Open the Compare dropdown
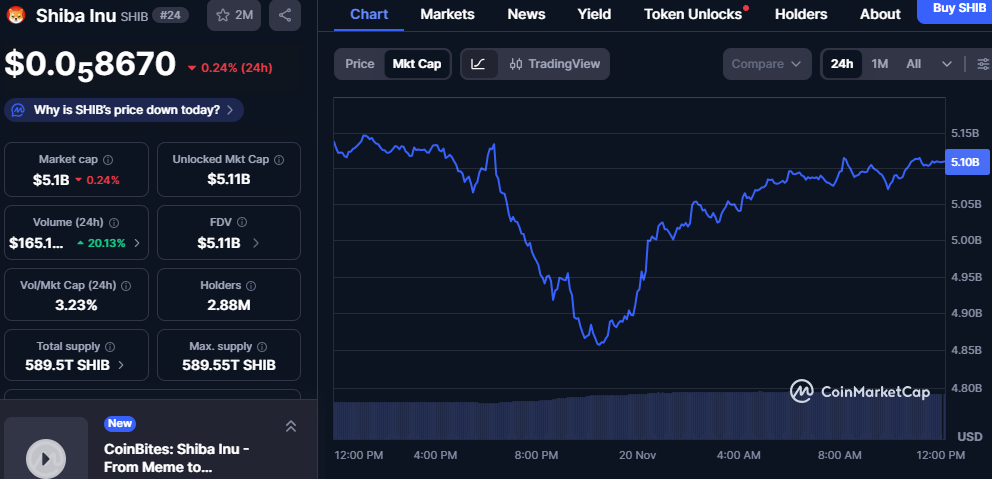992x479 pixels. (766, 64)
